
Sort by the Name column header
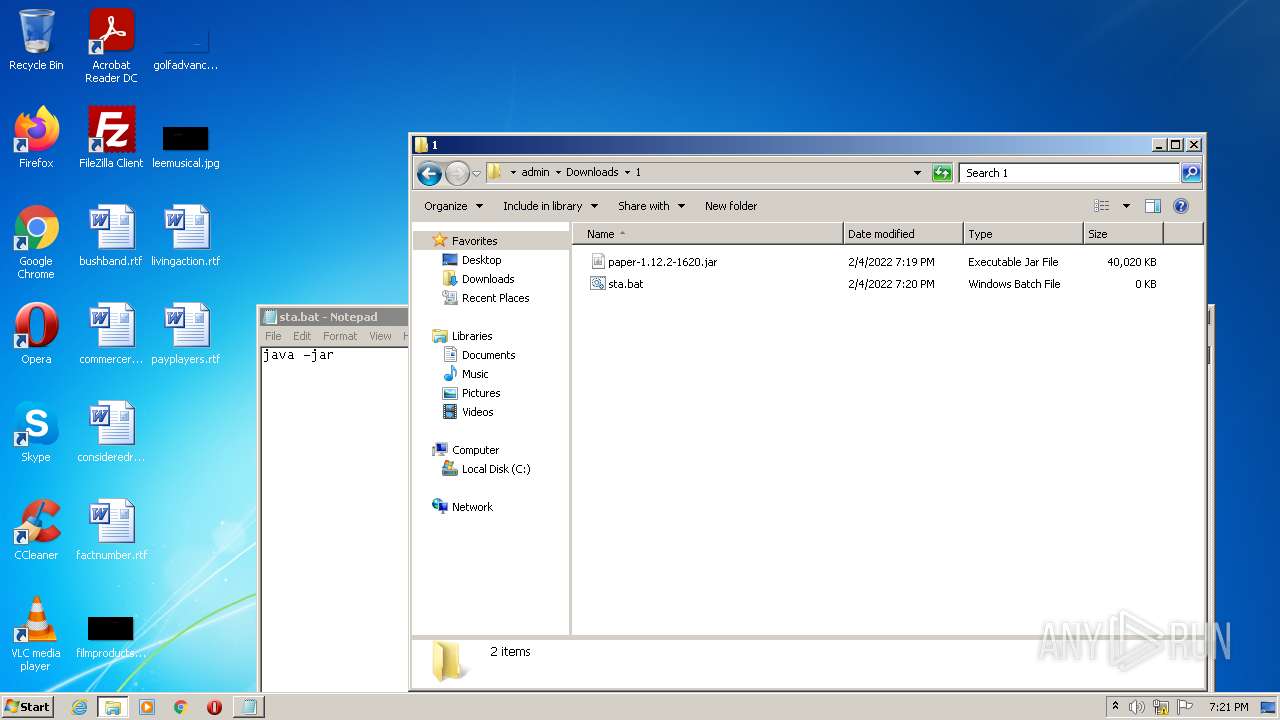click(x=708, y=234)
